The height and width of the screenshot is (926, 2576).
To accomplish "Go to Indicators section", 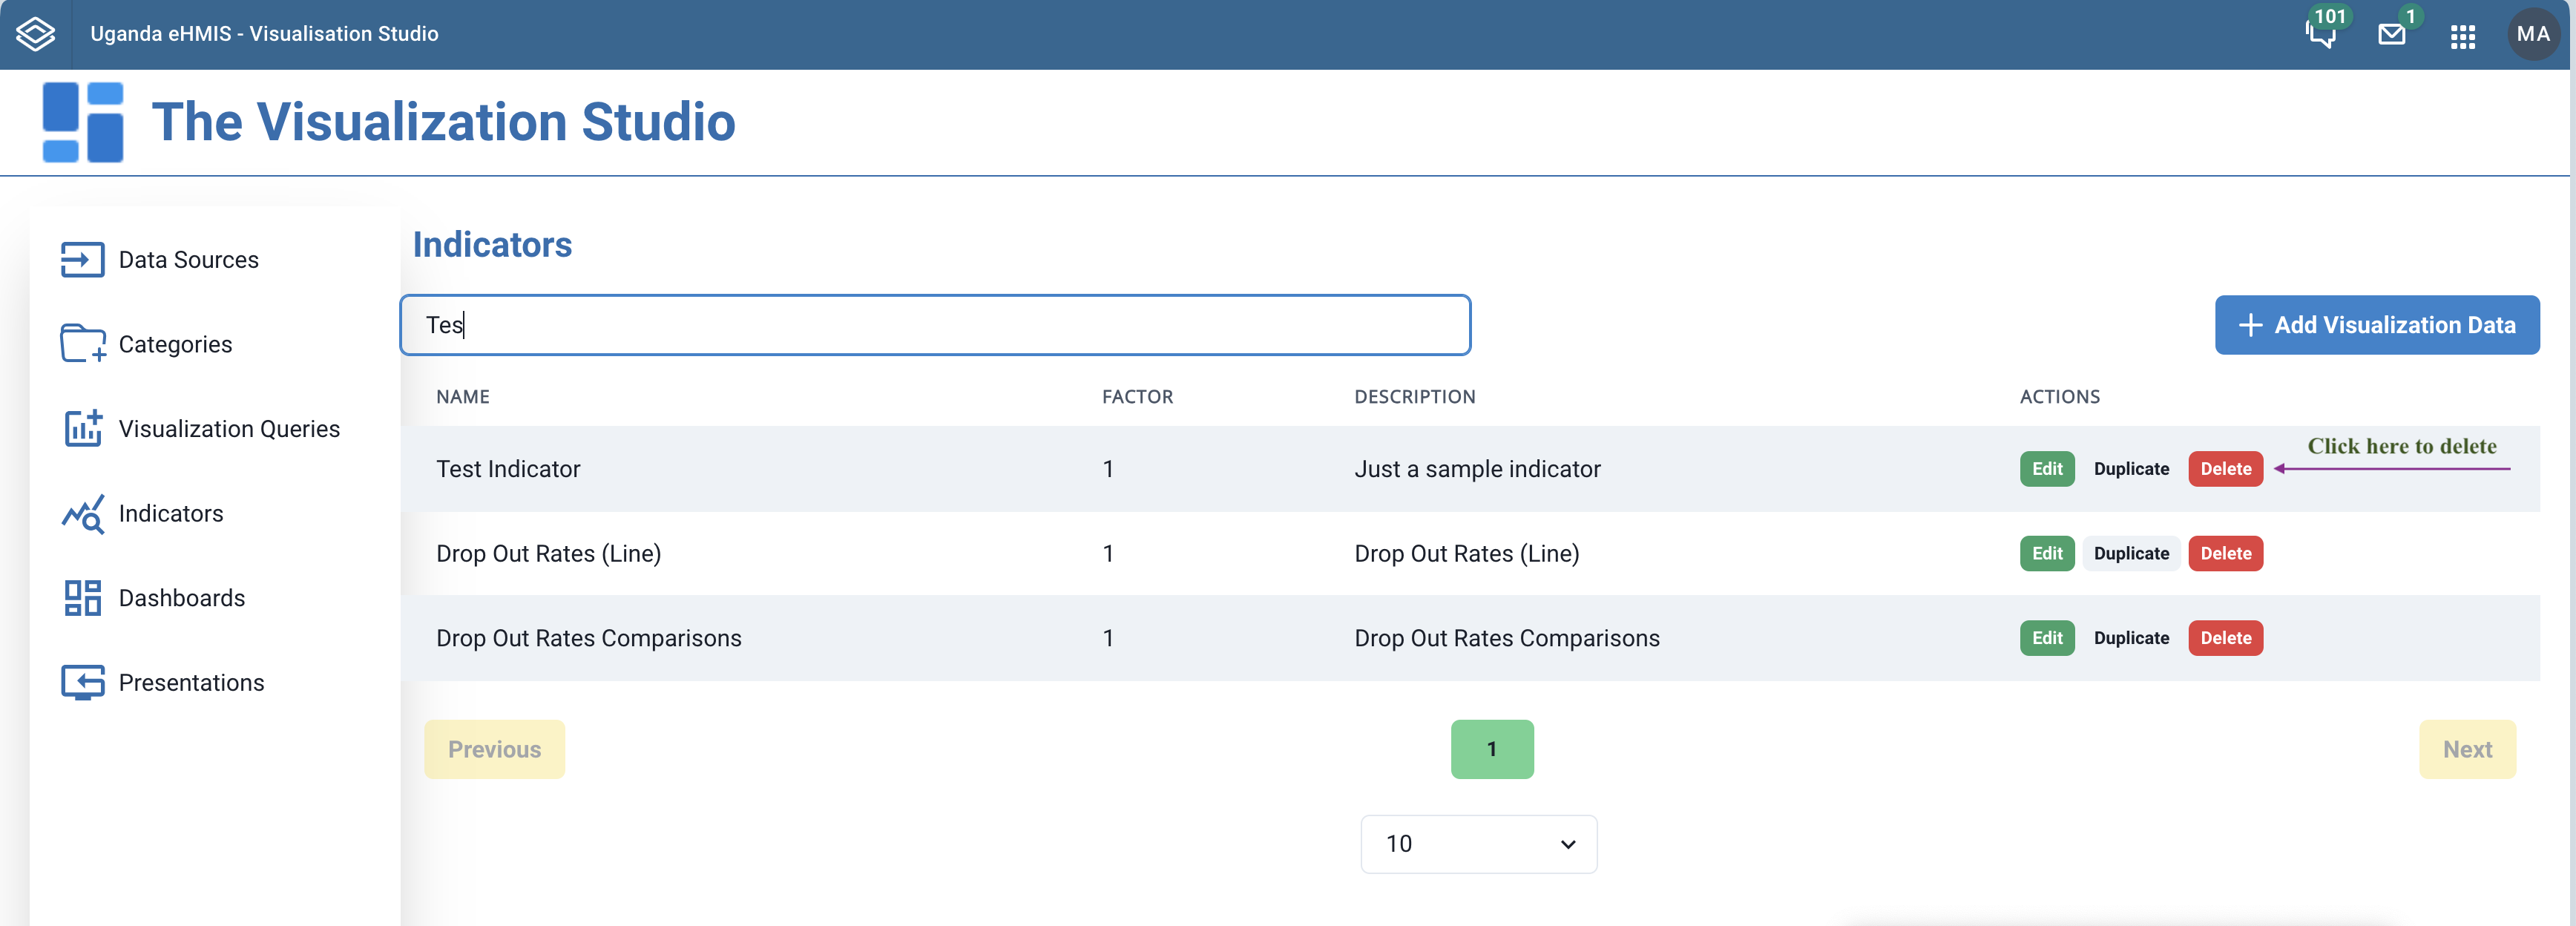I will click(x=171, y=514).
